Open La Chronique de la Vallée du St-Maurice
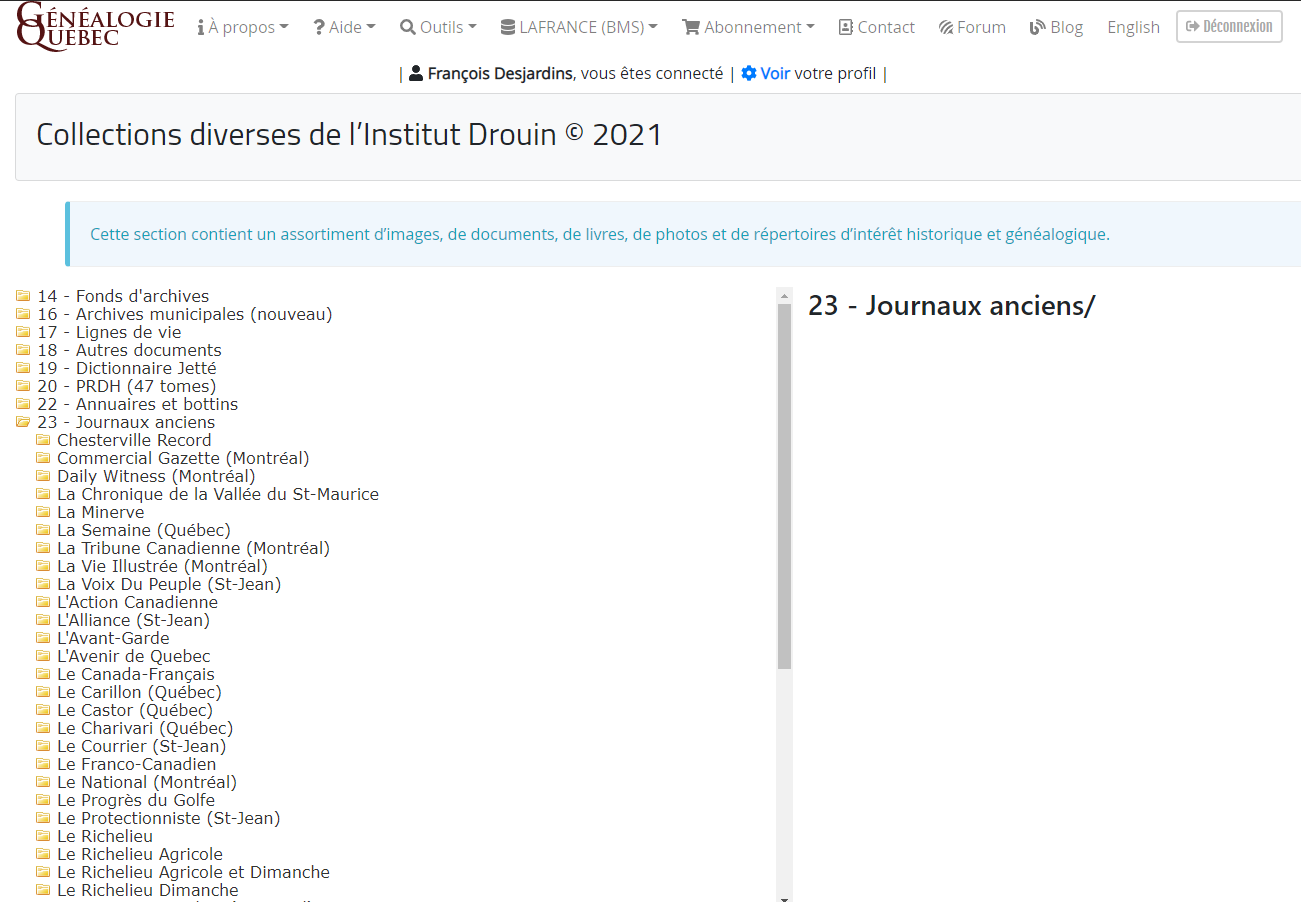The width and height of the screenshot is (1301, 902). pos(218,494)
